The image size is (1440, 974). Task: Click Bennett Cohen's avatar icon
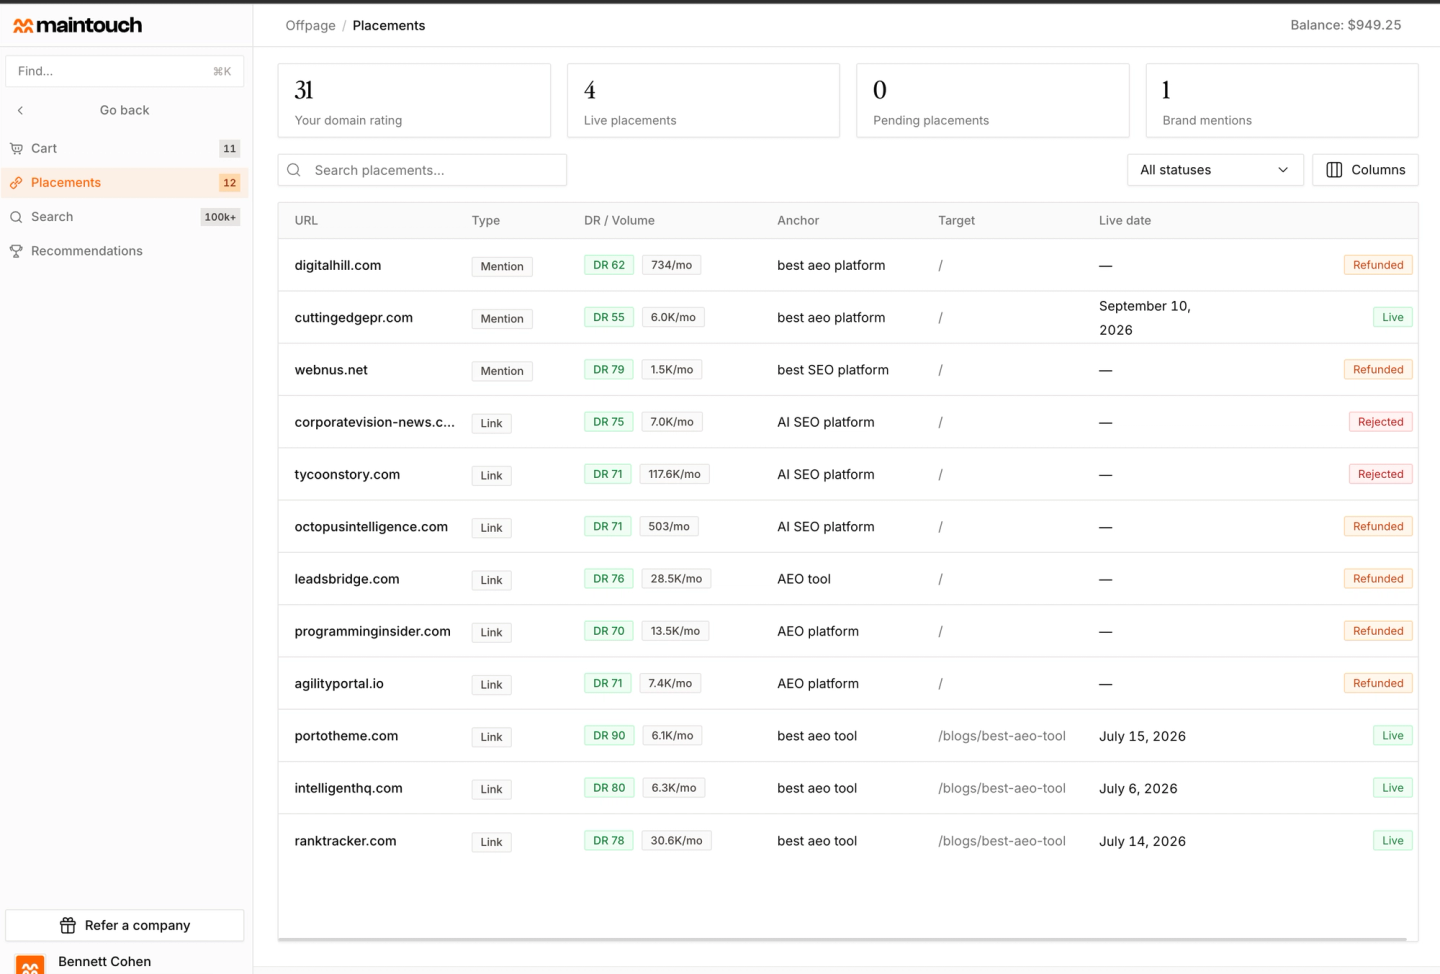click(30, 964)
